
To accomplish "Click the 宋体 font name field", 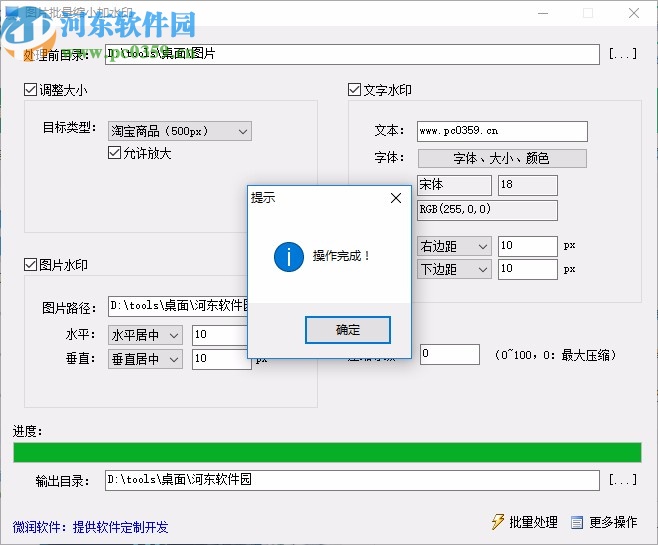I will click(454, 185).
